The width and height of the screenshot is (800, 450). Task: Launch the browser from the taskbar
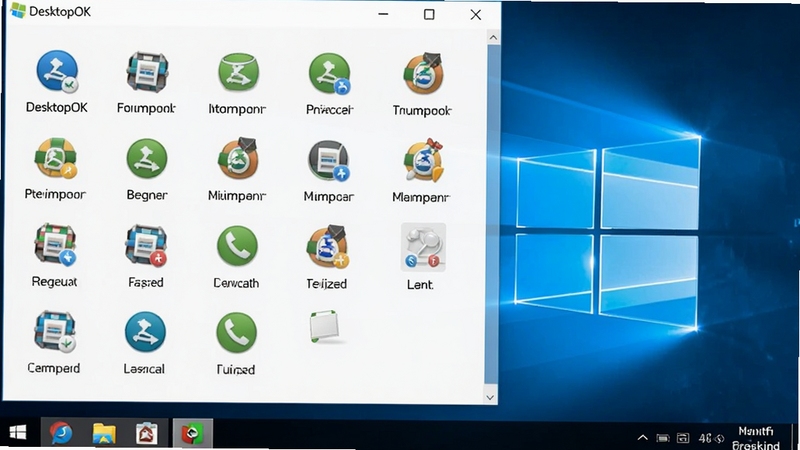coord(61,434)
